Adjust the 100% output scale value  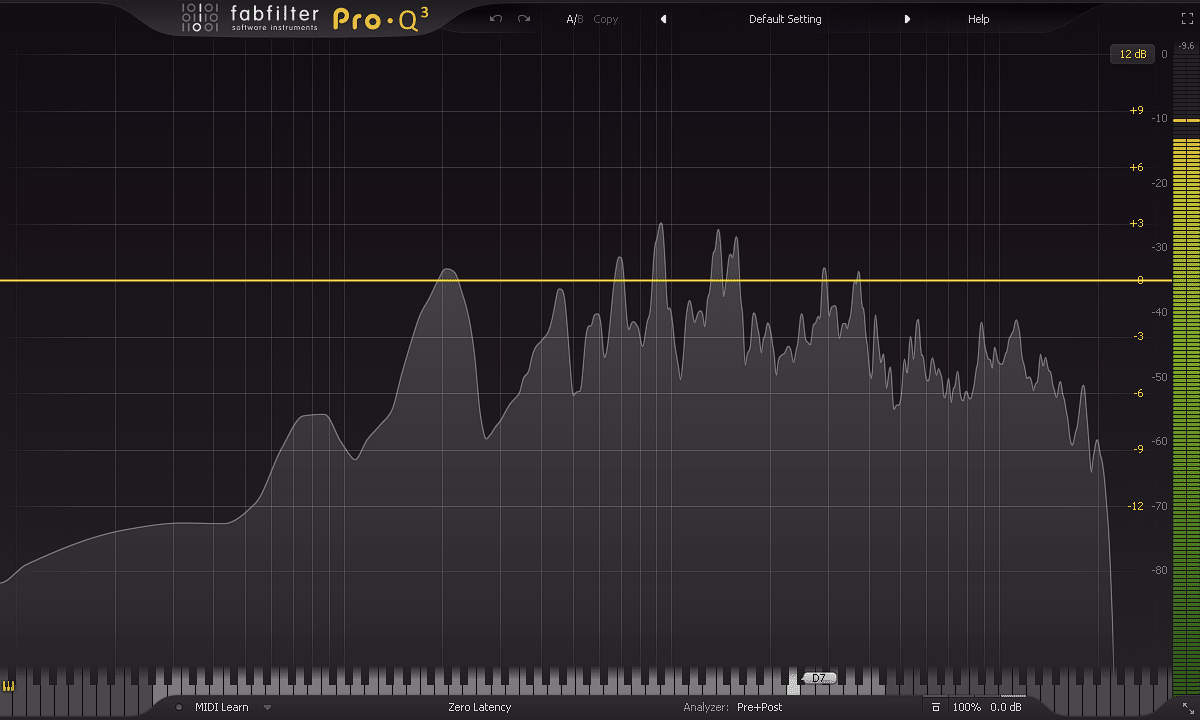coord(966,707)
